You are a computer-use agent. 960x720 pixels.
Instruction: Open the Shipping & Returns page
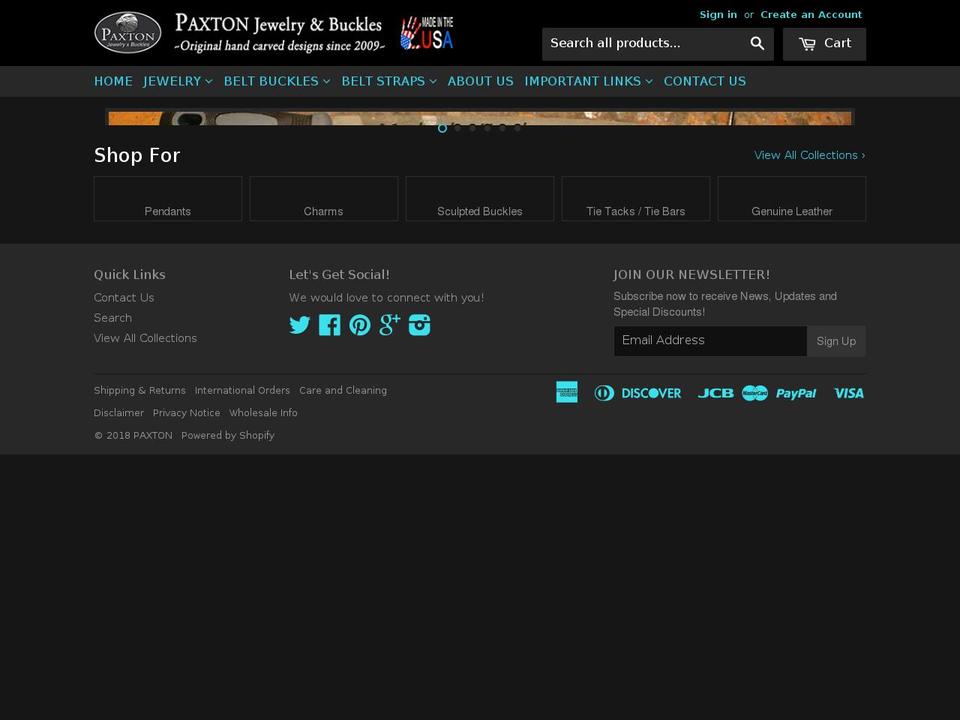(x=140, y=391)
